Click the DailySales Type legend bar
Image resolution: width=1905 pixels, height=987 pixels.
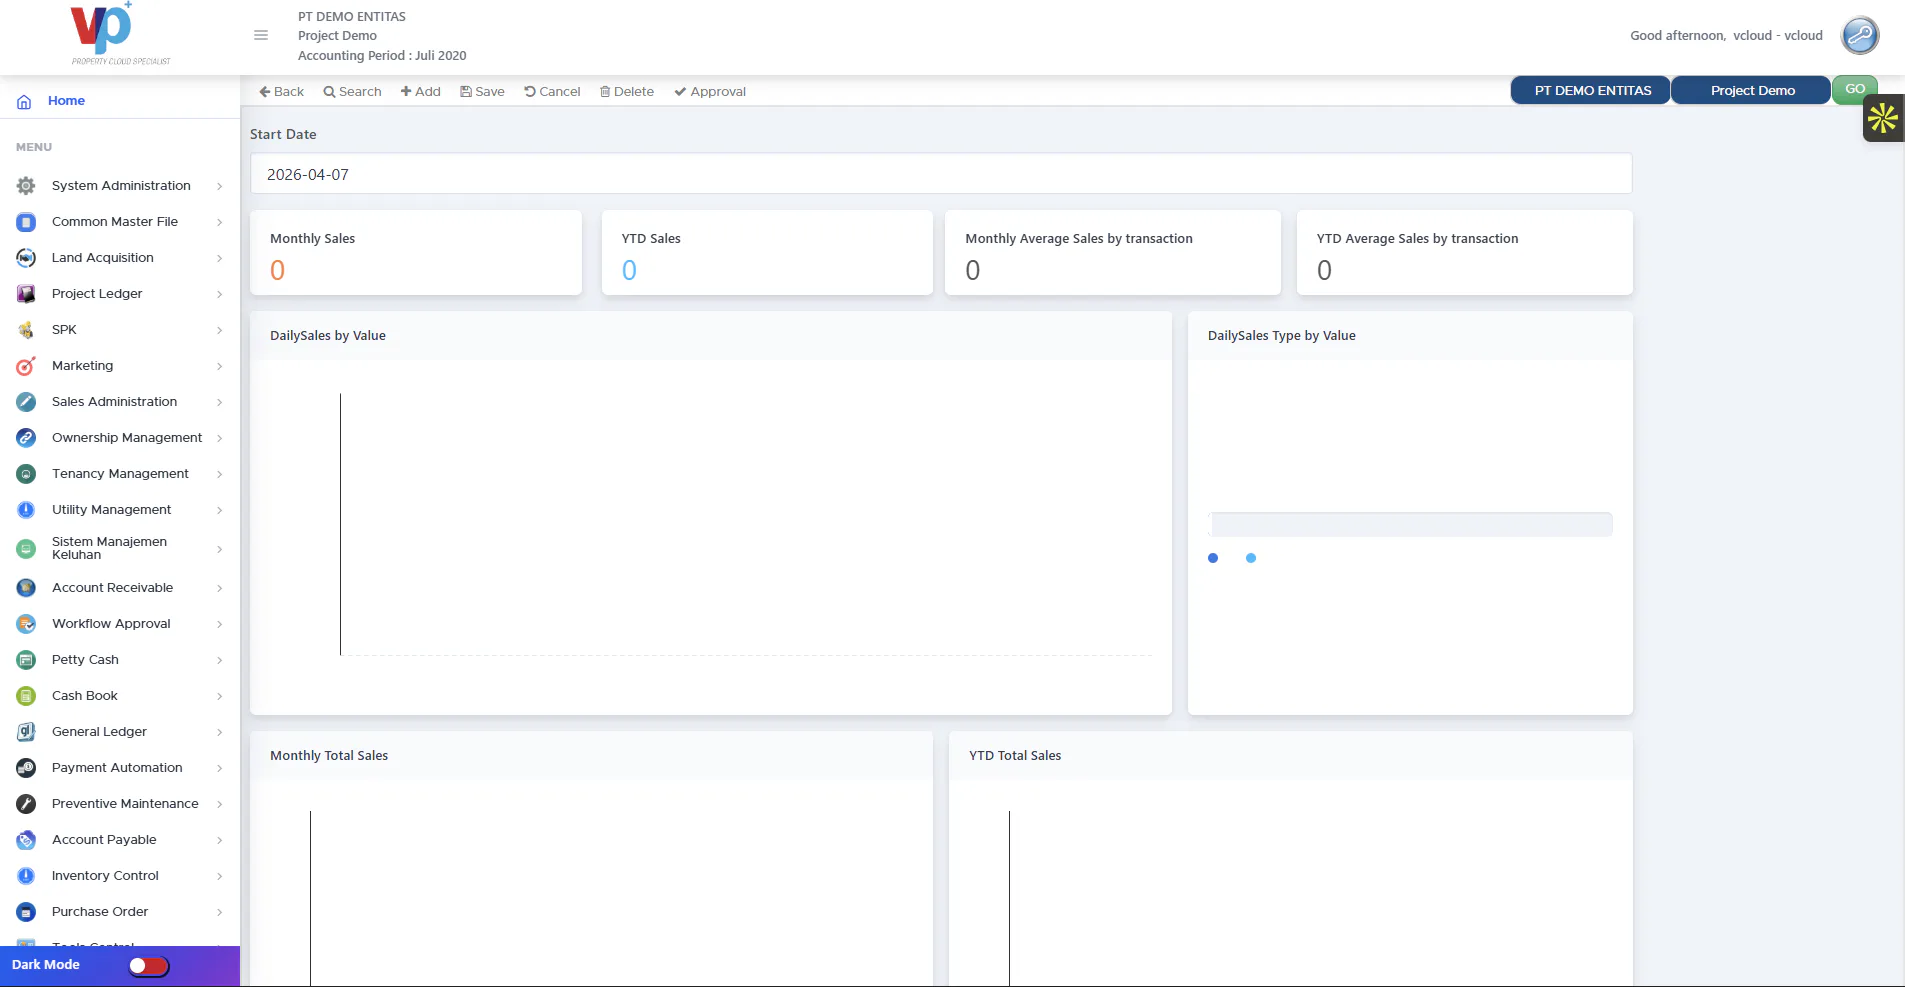click(1410, 524)
